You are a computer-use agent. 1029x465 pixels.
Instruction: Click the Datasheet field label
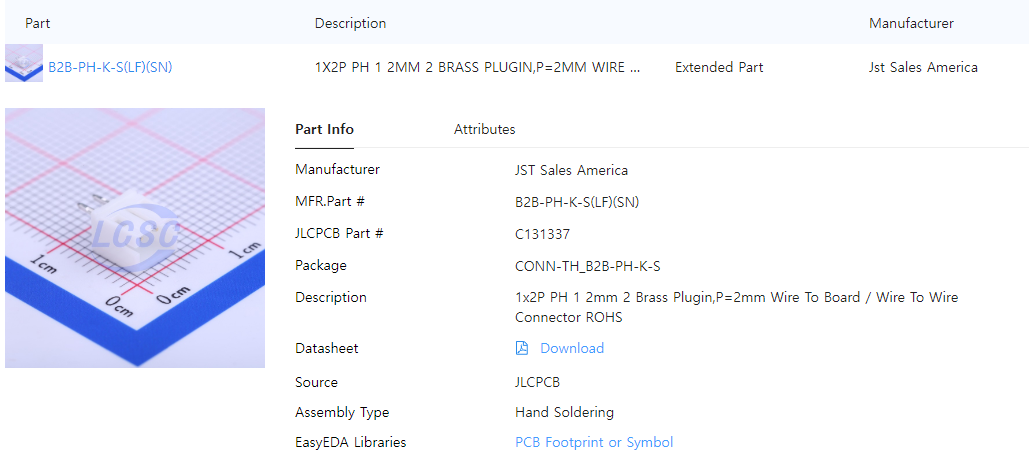pos(327,348)
